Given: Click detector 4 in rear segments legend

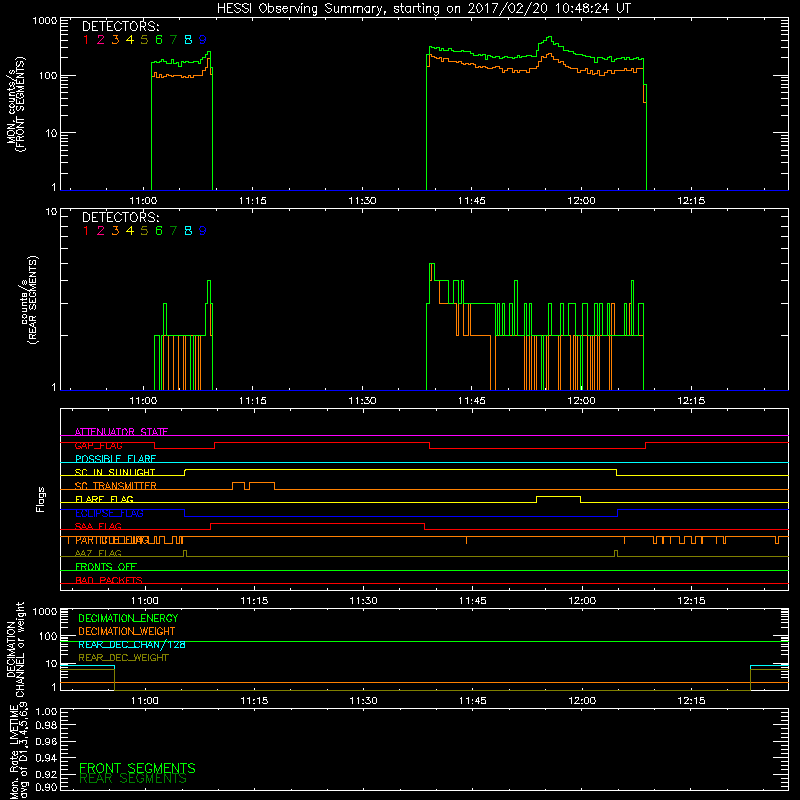Looking at the screenshot, I should pos(130,231).
